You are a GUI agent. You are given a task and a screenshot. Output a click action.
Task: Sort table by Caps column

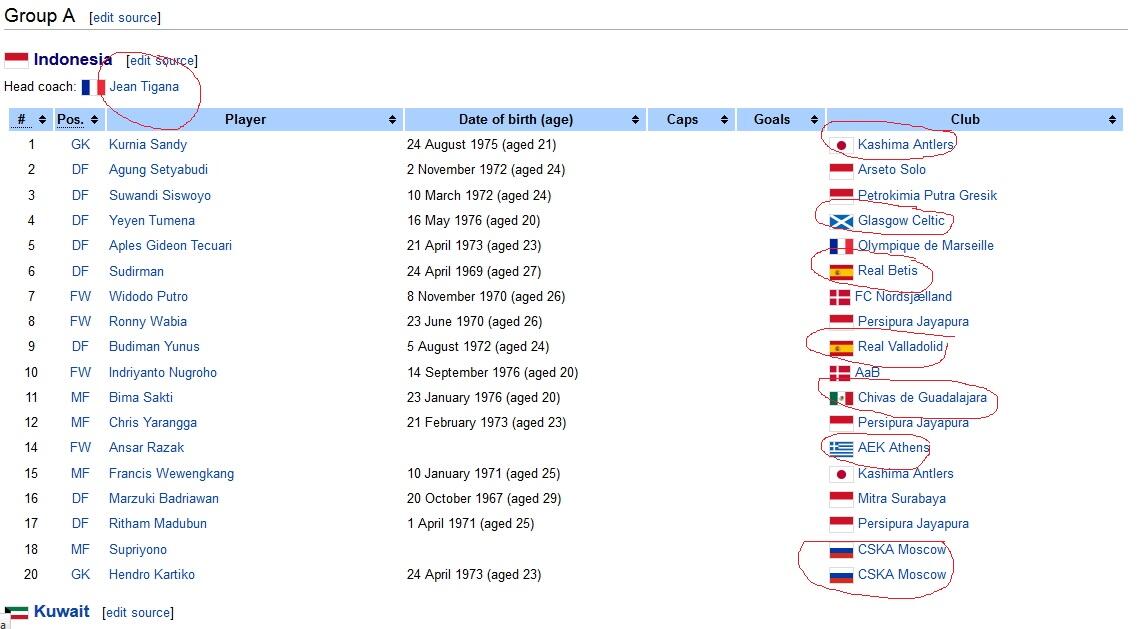(682, 120)
